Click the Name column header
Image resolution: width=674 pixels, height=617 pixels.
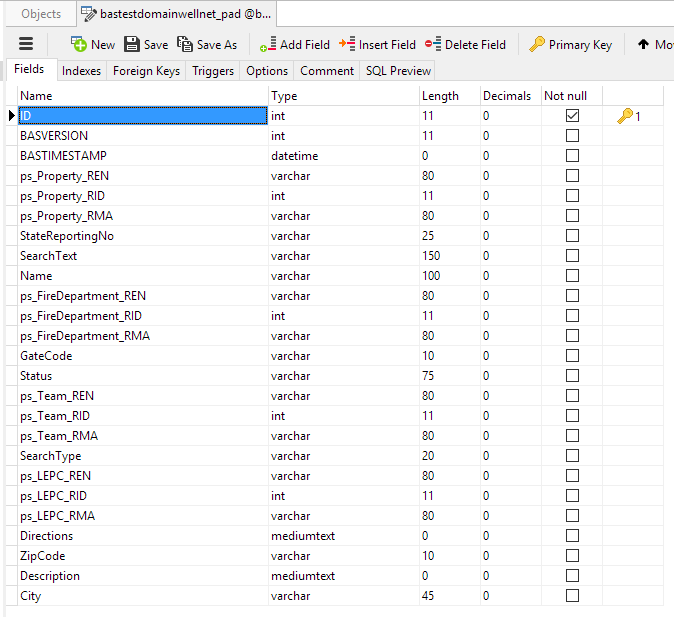[143, 95]
